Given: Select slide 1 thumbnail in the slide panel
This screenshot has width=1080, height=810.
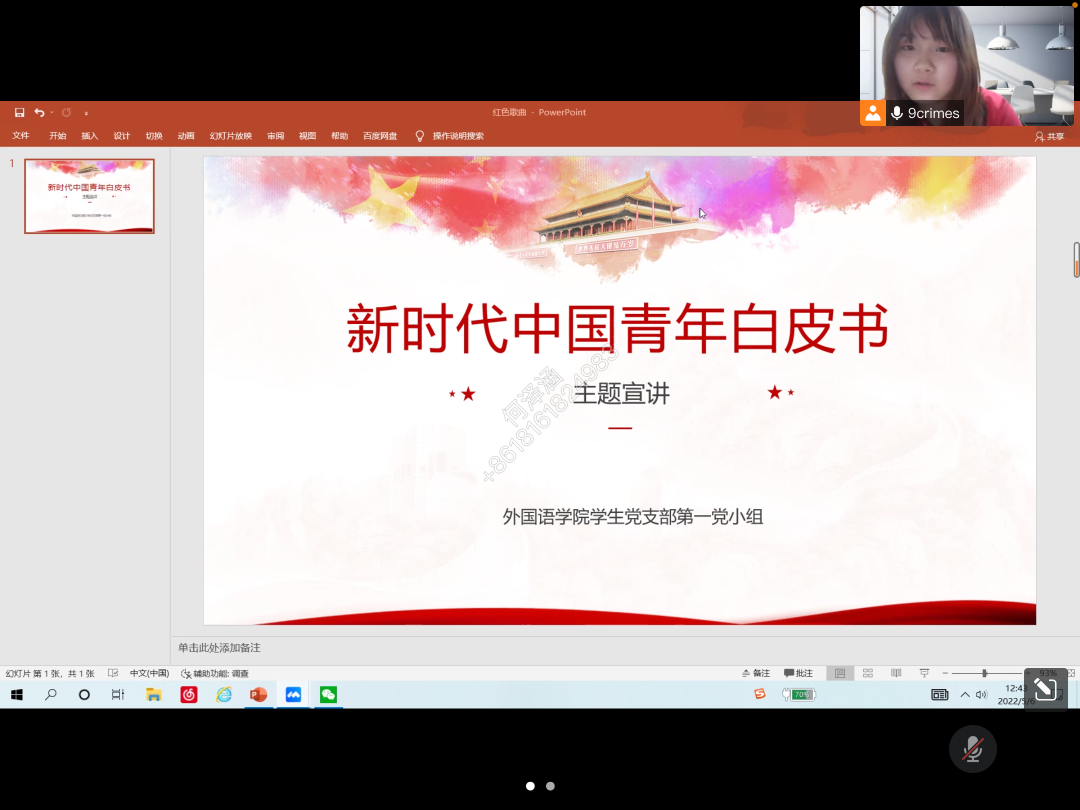Looking at the screenshot, I should click(90, 196).
